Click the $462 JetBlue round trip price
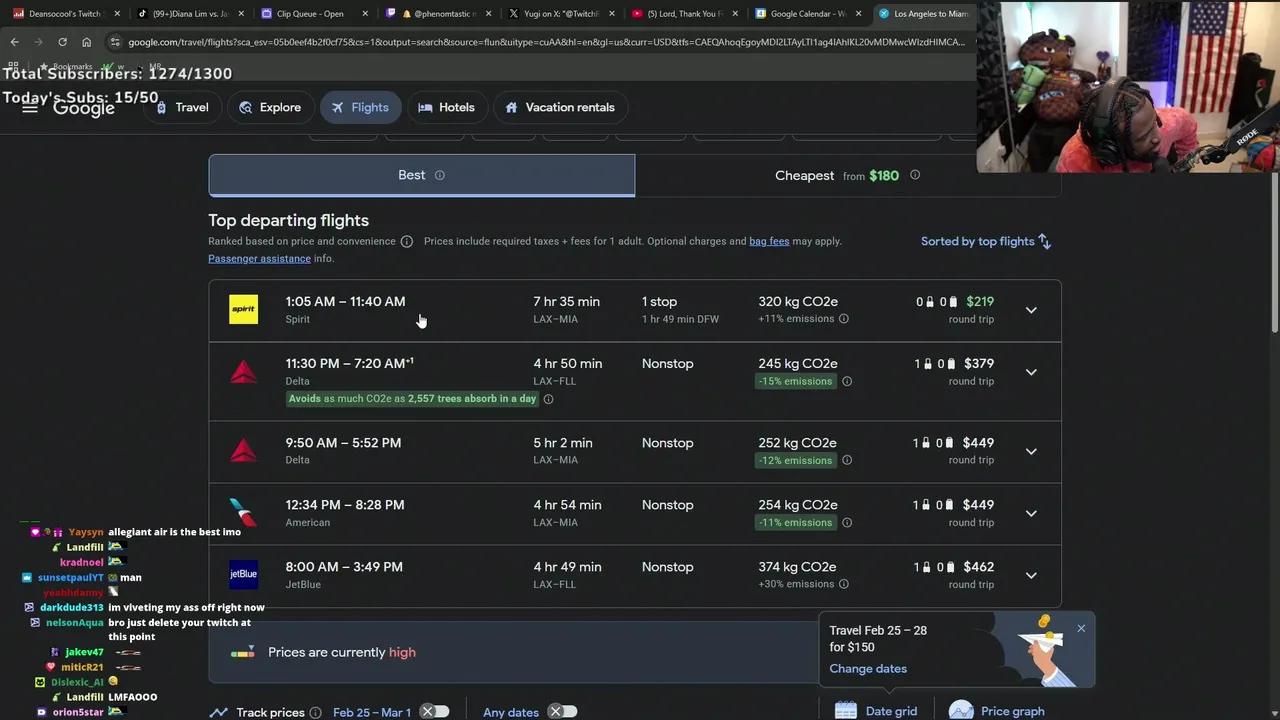1280x720 pixels. point(978,567)
